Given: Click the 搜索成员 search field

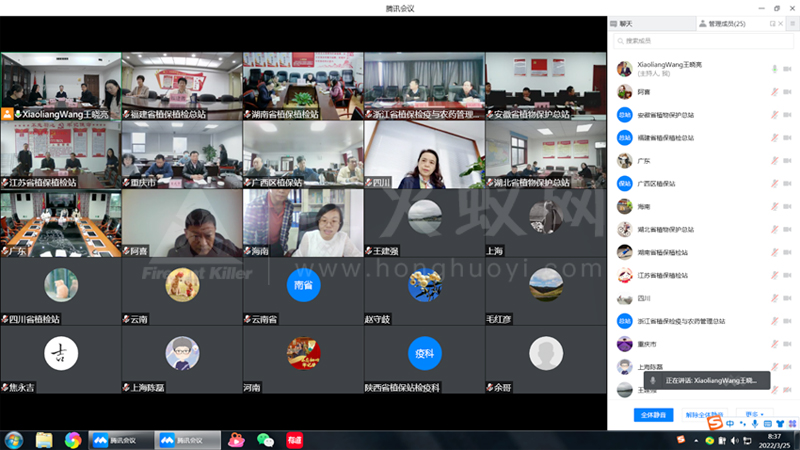Looking at the screenshot, I should pos(700,41).
